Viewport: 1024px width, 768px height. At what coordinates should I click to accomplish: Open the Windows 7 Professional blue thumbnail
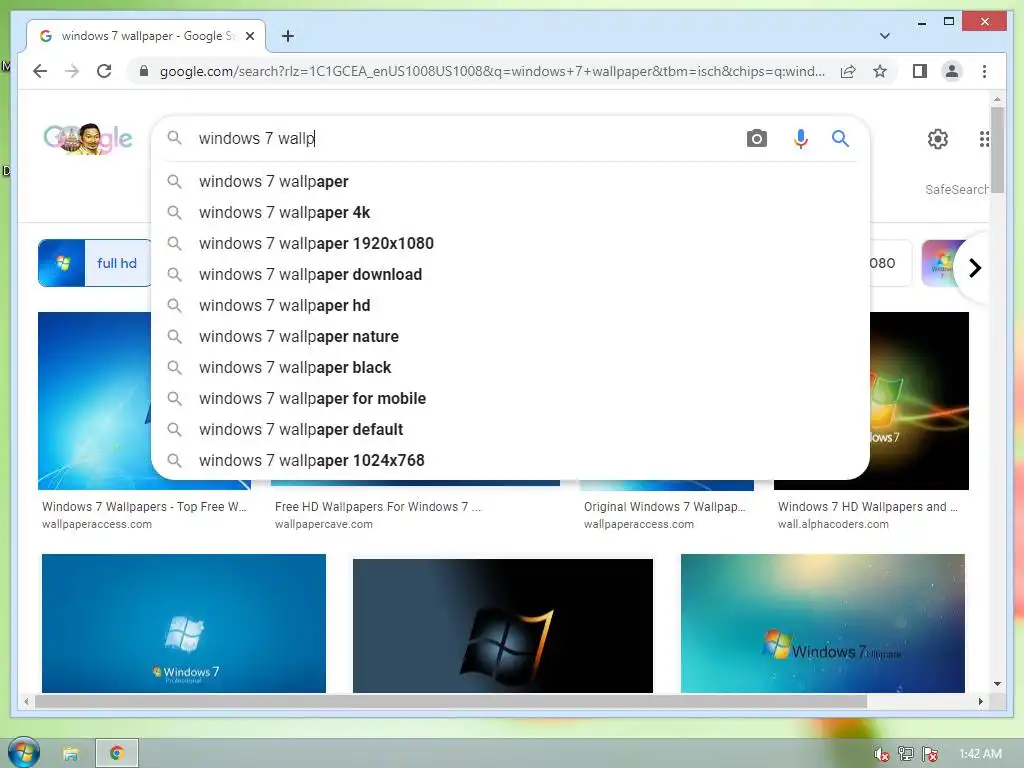[x=184, y=623]
